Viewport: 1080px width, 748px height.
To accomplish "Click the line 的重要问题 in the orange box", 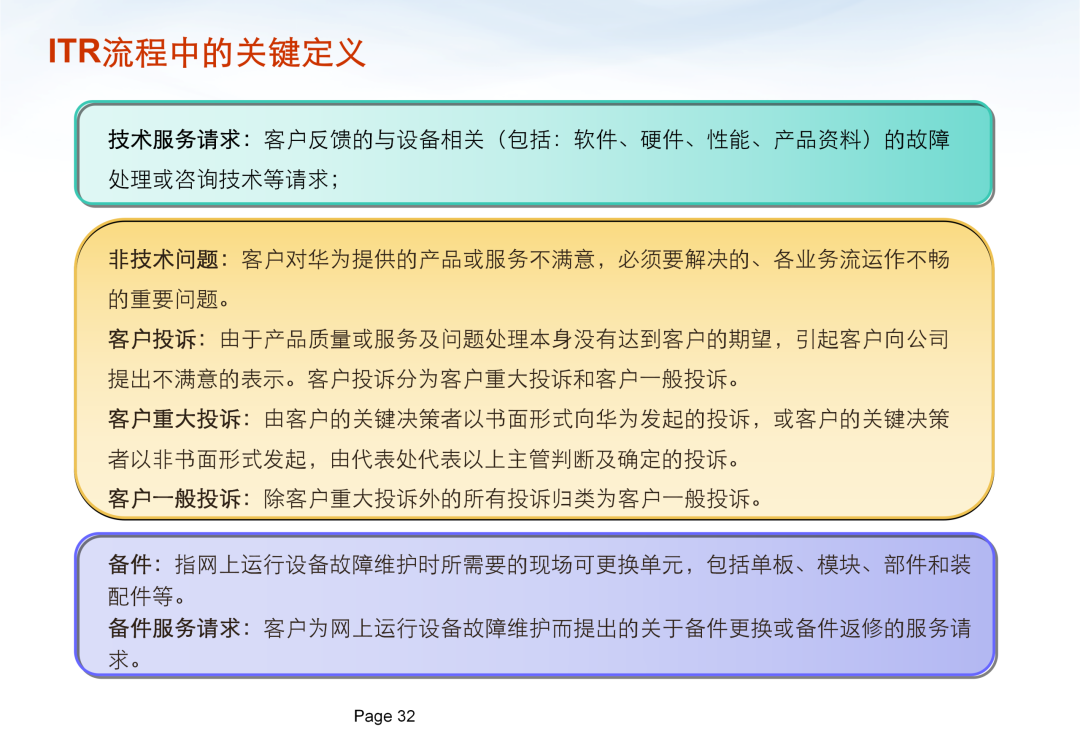I will click(163, 300).
